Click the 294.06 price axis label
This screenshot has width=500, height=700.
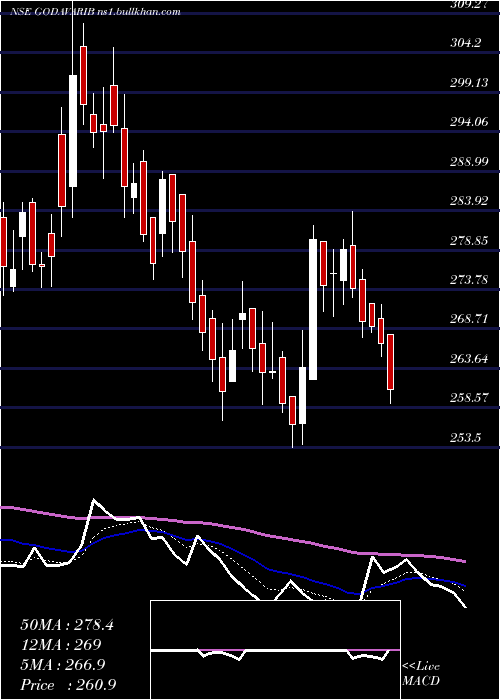(469, 121)
